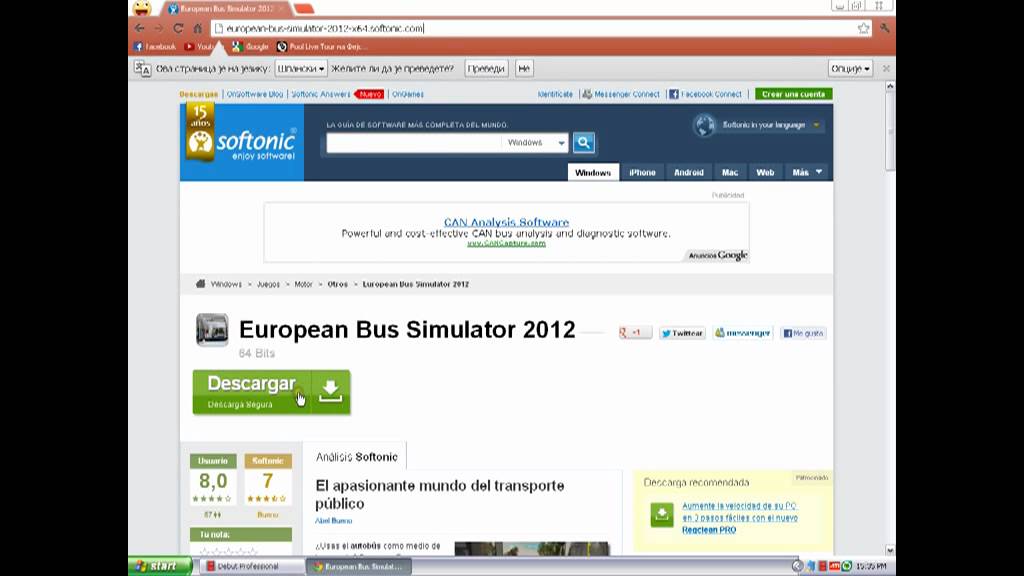1024x576 pixels.
Task: Decline translation with the Не button
Action: click(524, 69)
